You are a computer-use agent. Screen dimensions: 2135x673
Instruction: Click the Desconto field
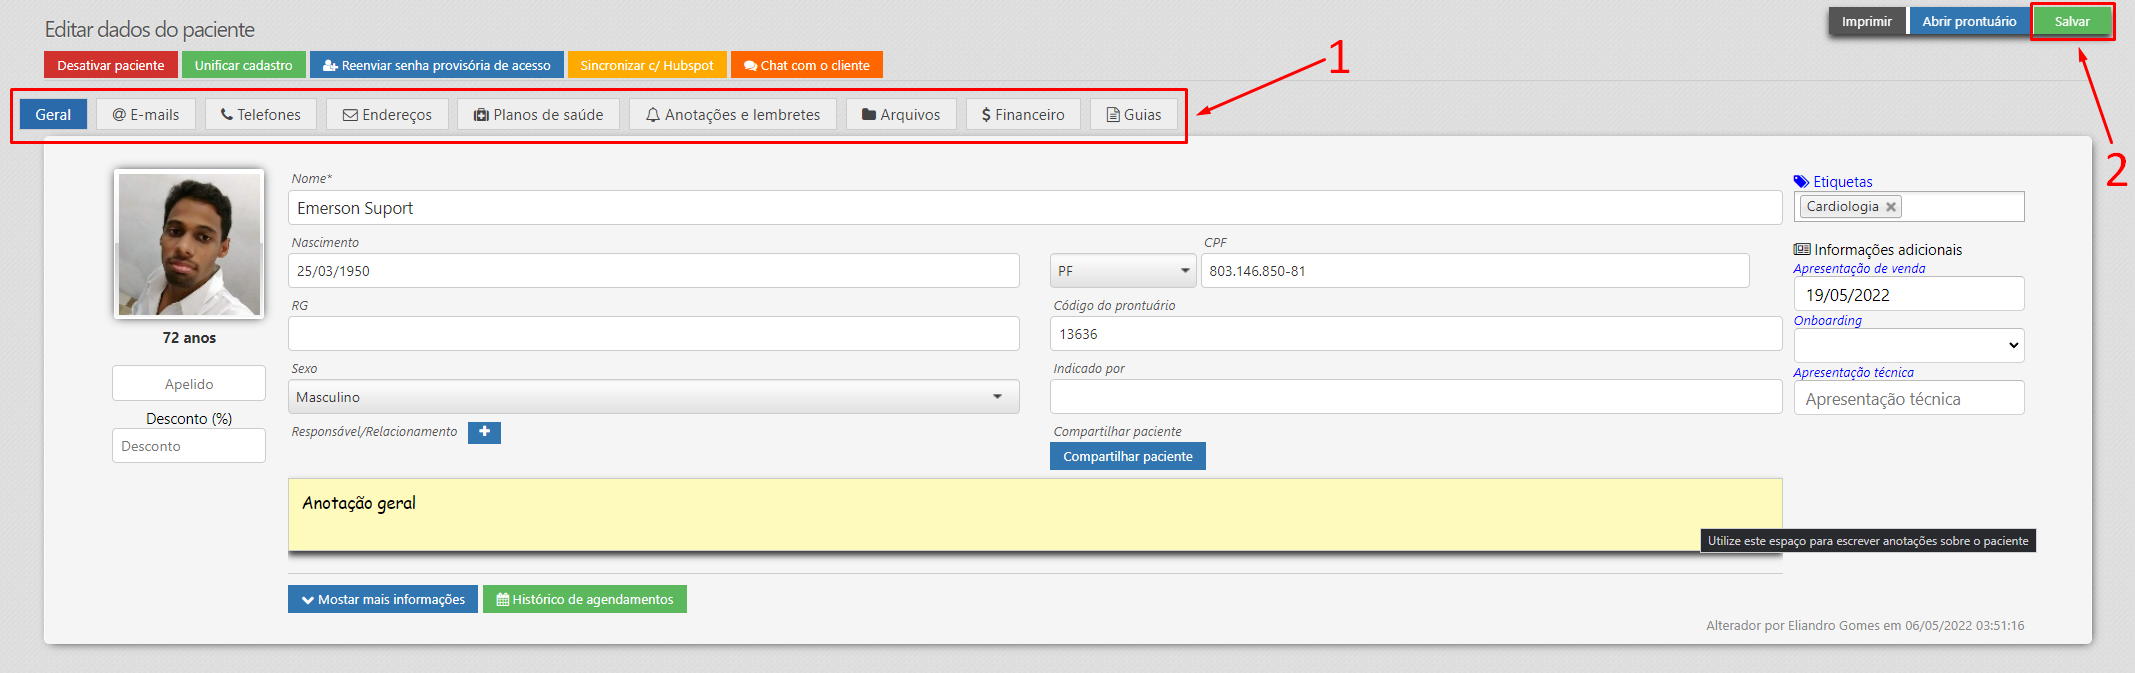tap(189, 446)
